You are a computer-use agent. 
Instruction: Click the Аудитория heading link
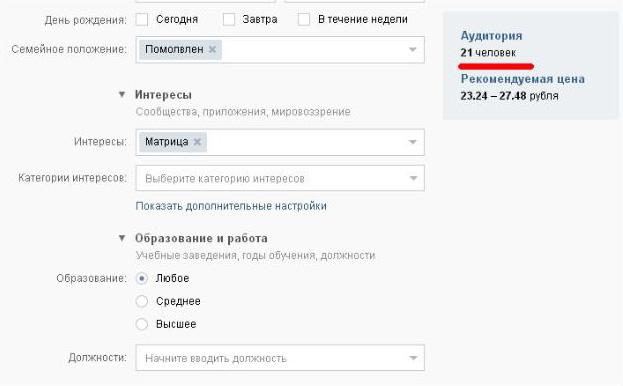(491, 35)
